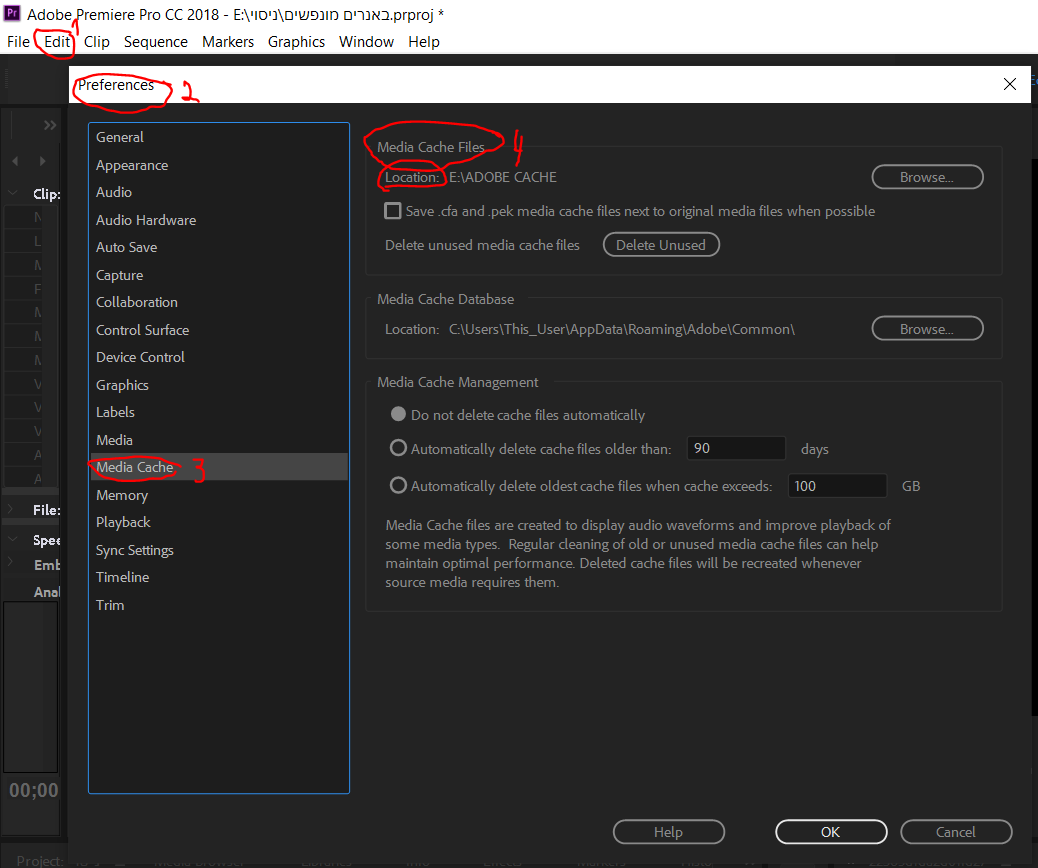
Task: Select the Trim preferences category
Action: click(218, 604)
